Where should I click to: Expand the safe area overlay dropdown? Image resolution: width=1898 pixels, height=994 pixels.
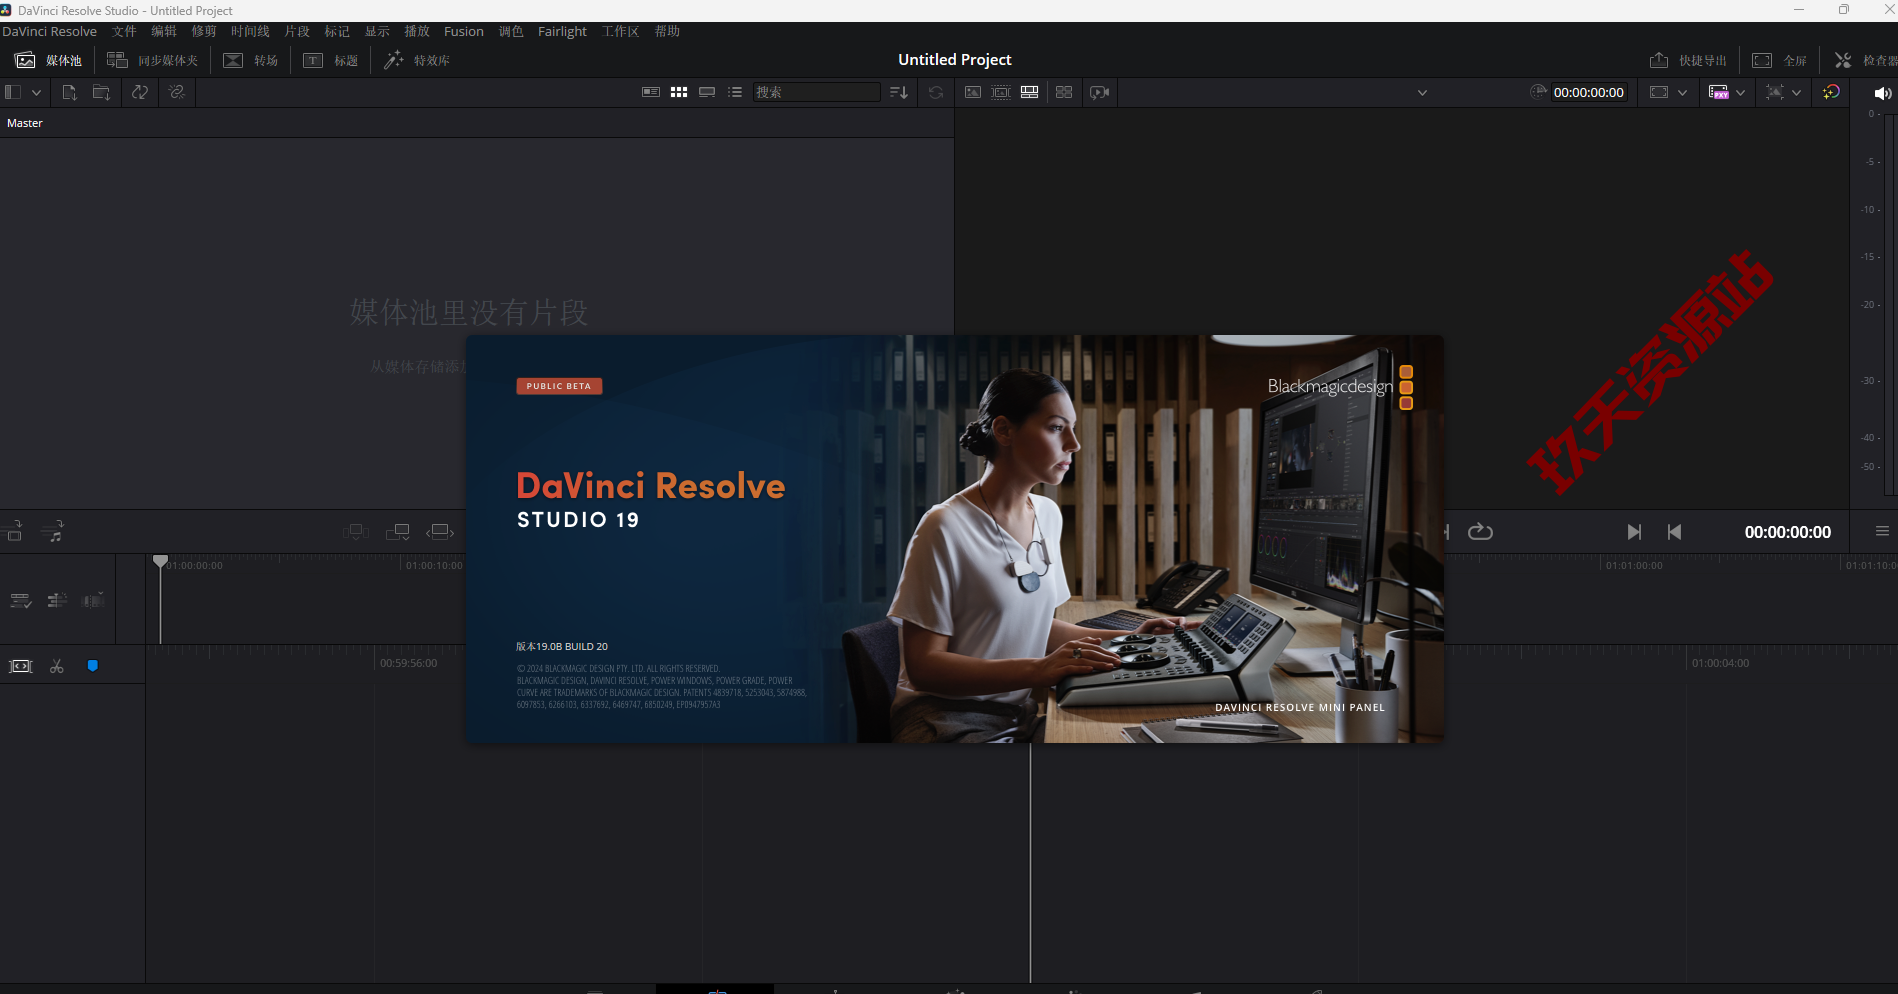pos(1796,93)
